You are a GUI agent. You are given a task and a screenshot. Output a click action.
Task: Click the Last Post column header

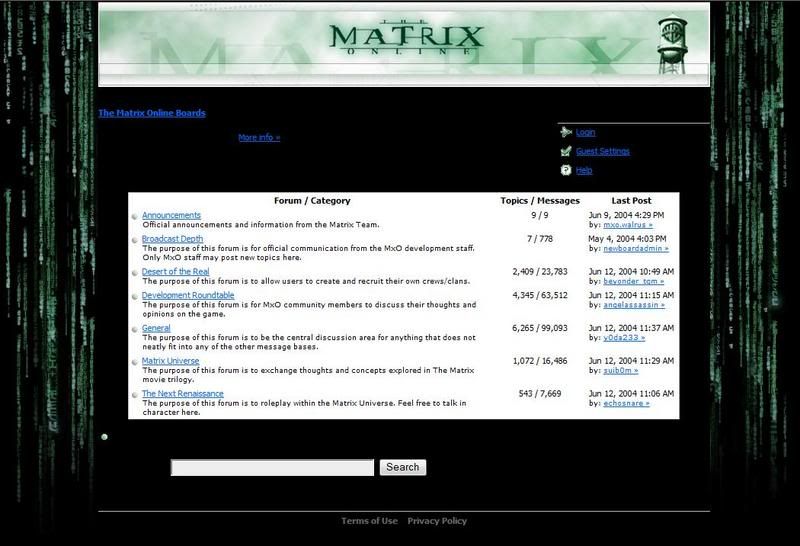(631, 201)
